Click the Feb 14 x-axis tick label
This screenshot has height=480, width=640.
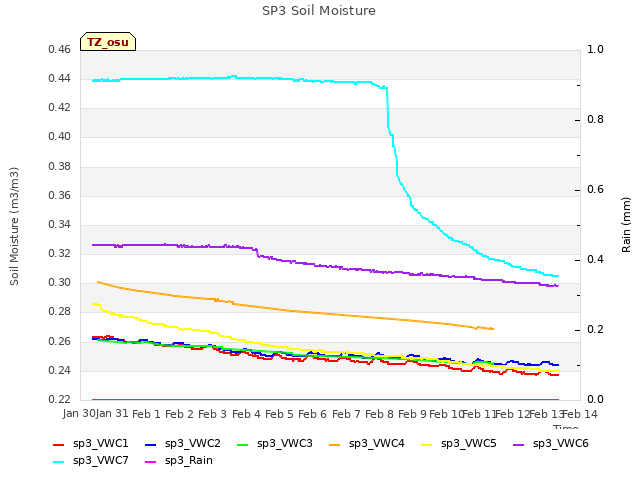[x=580, y=414]
